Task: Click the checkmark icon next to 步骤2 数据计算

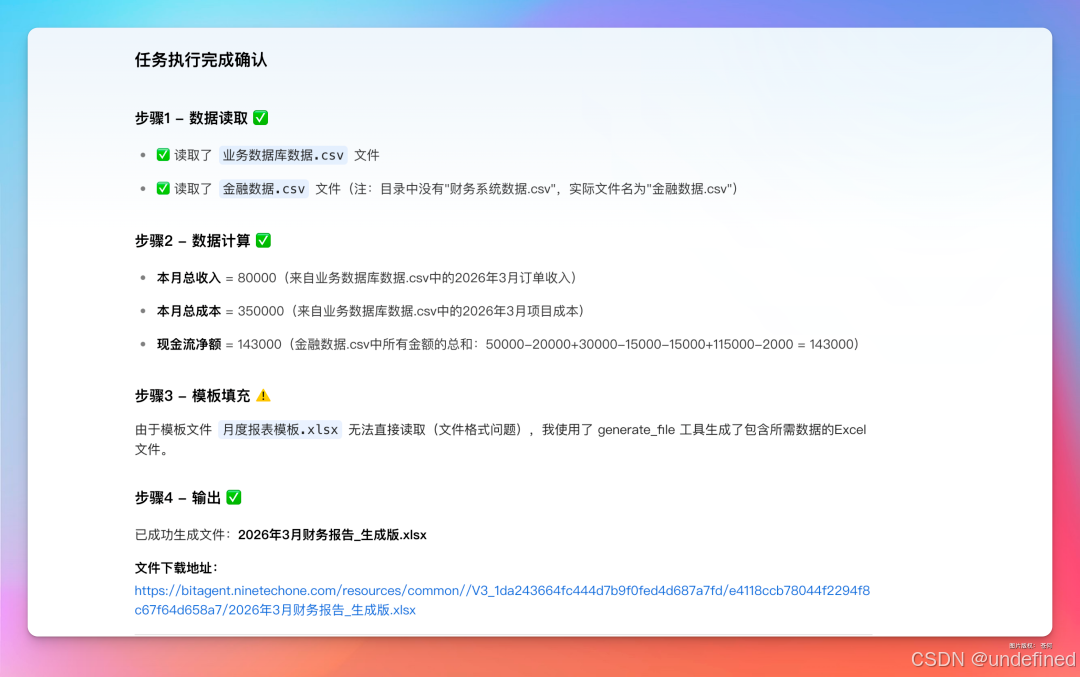Action: [x=263, y=240]
